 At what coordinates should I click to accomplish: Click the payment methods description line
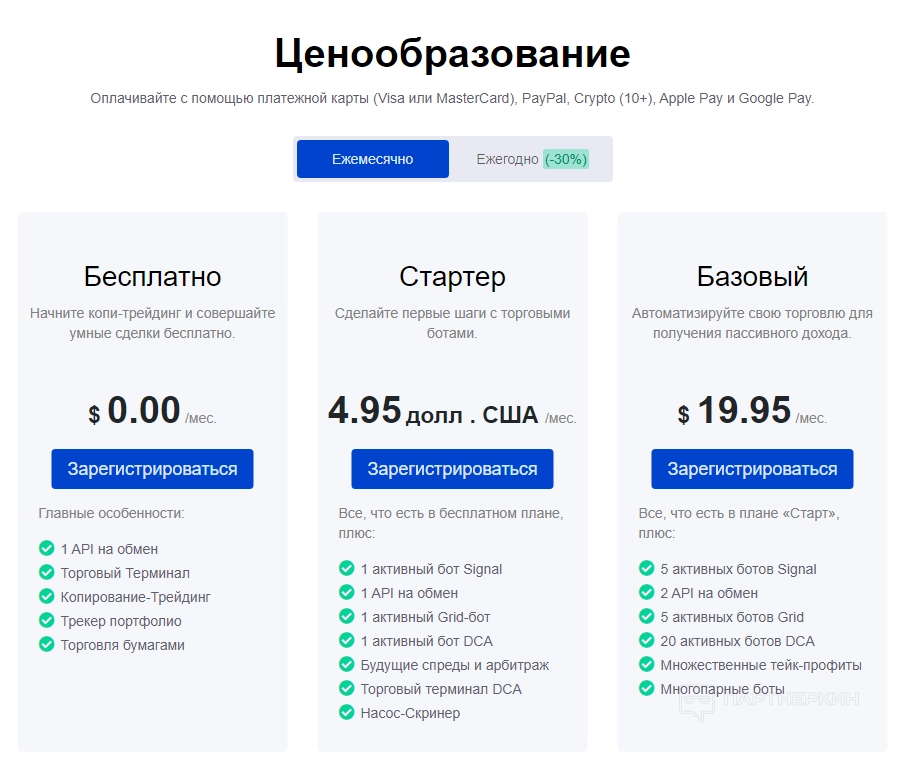coord(452,99)
